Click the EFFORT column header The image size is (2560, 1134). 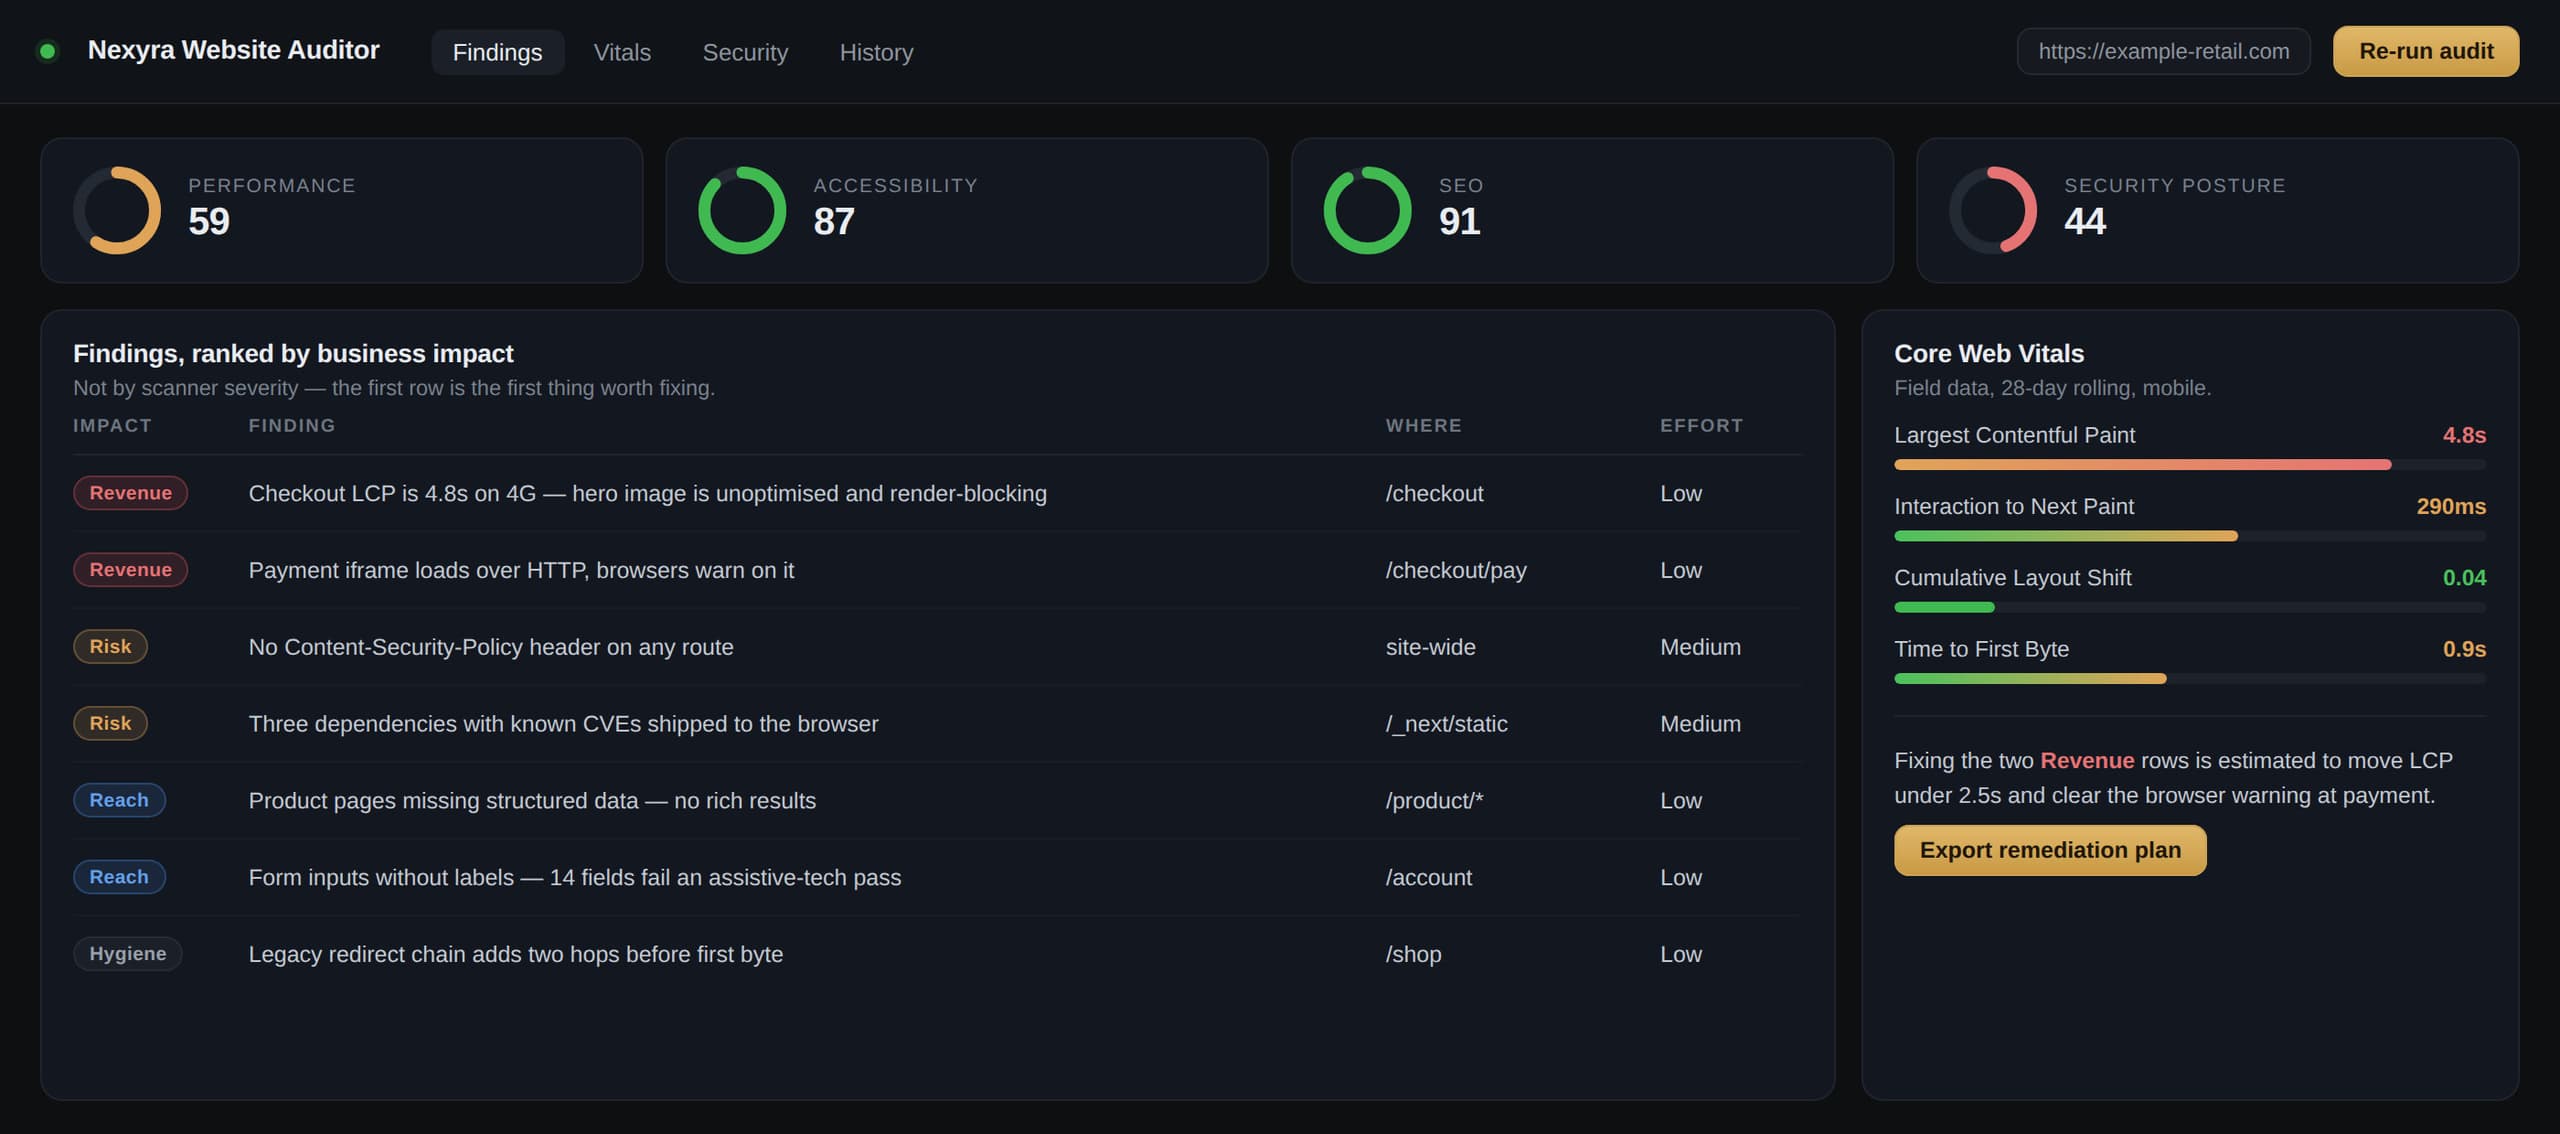[x=1701, y=425]
